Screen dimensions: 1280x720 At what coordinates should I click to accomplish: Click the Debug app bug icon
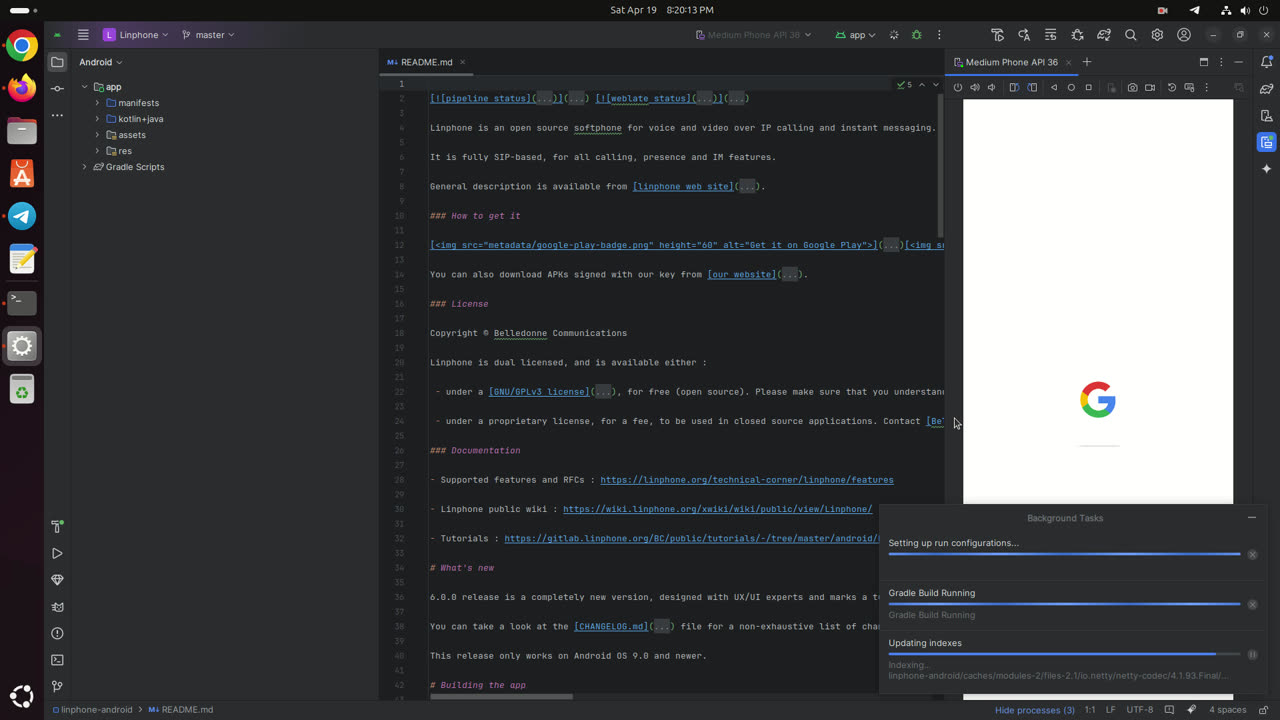tap(916, 35)
